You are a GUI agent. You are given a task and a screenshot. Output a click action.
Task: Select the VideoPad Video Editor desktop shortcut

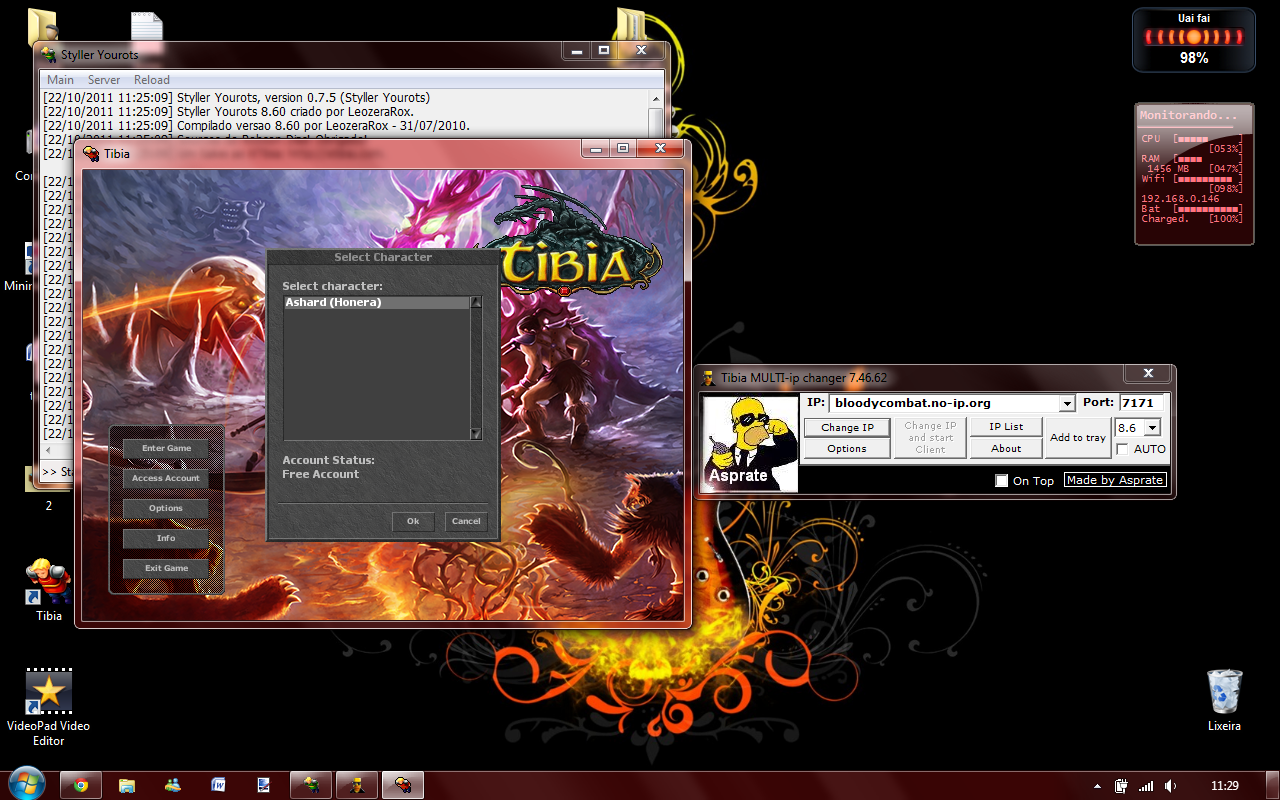coord(48,708)
